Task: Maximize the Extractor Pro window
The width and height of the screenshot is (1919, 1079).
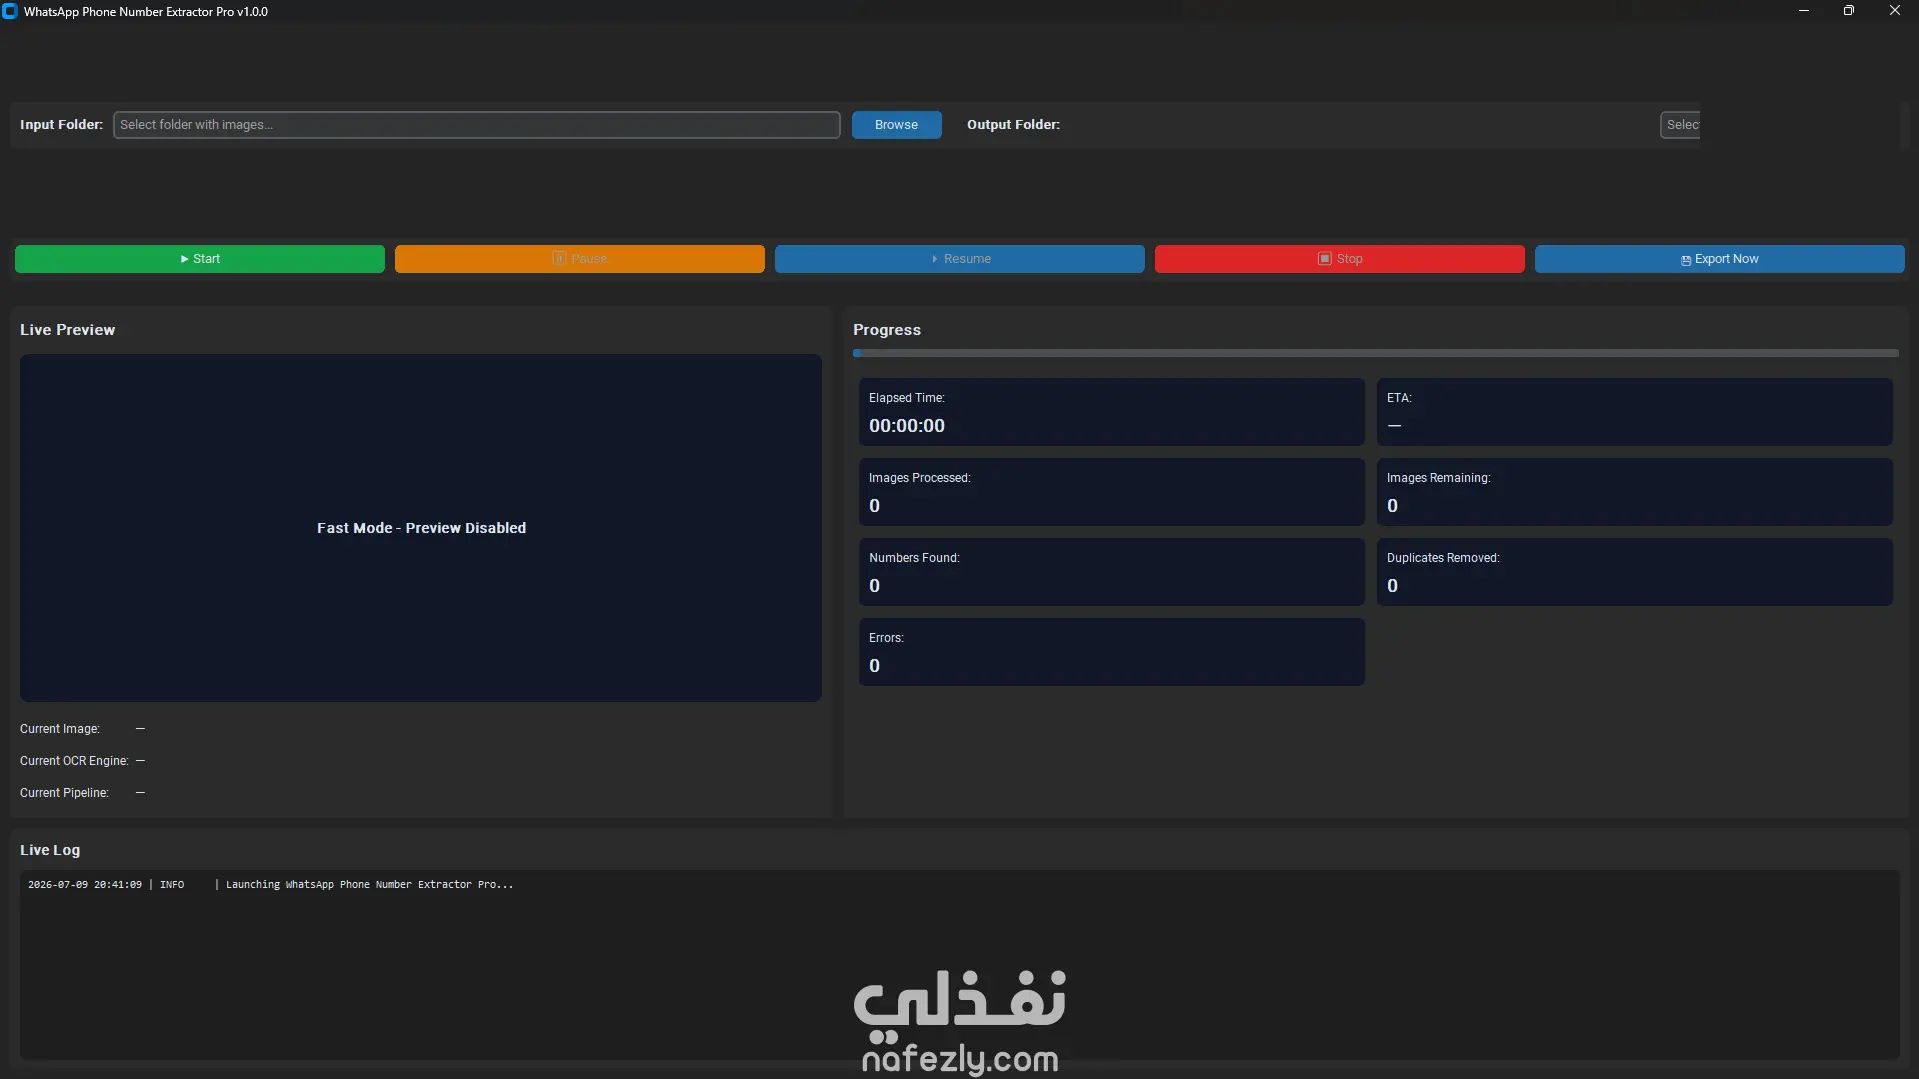Action: pos(1849,11)
